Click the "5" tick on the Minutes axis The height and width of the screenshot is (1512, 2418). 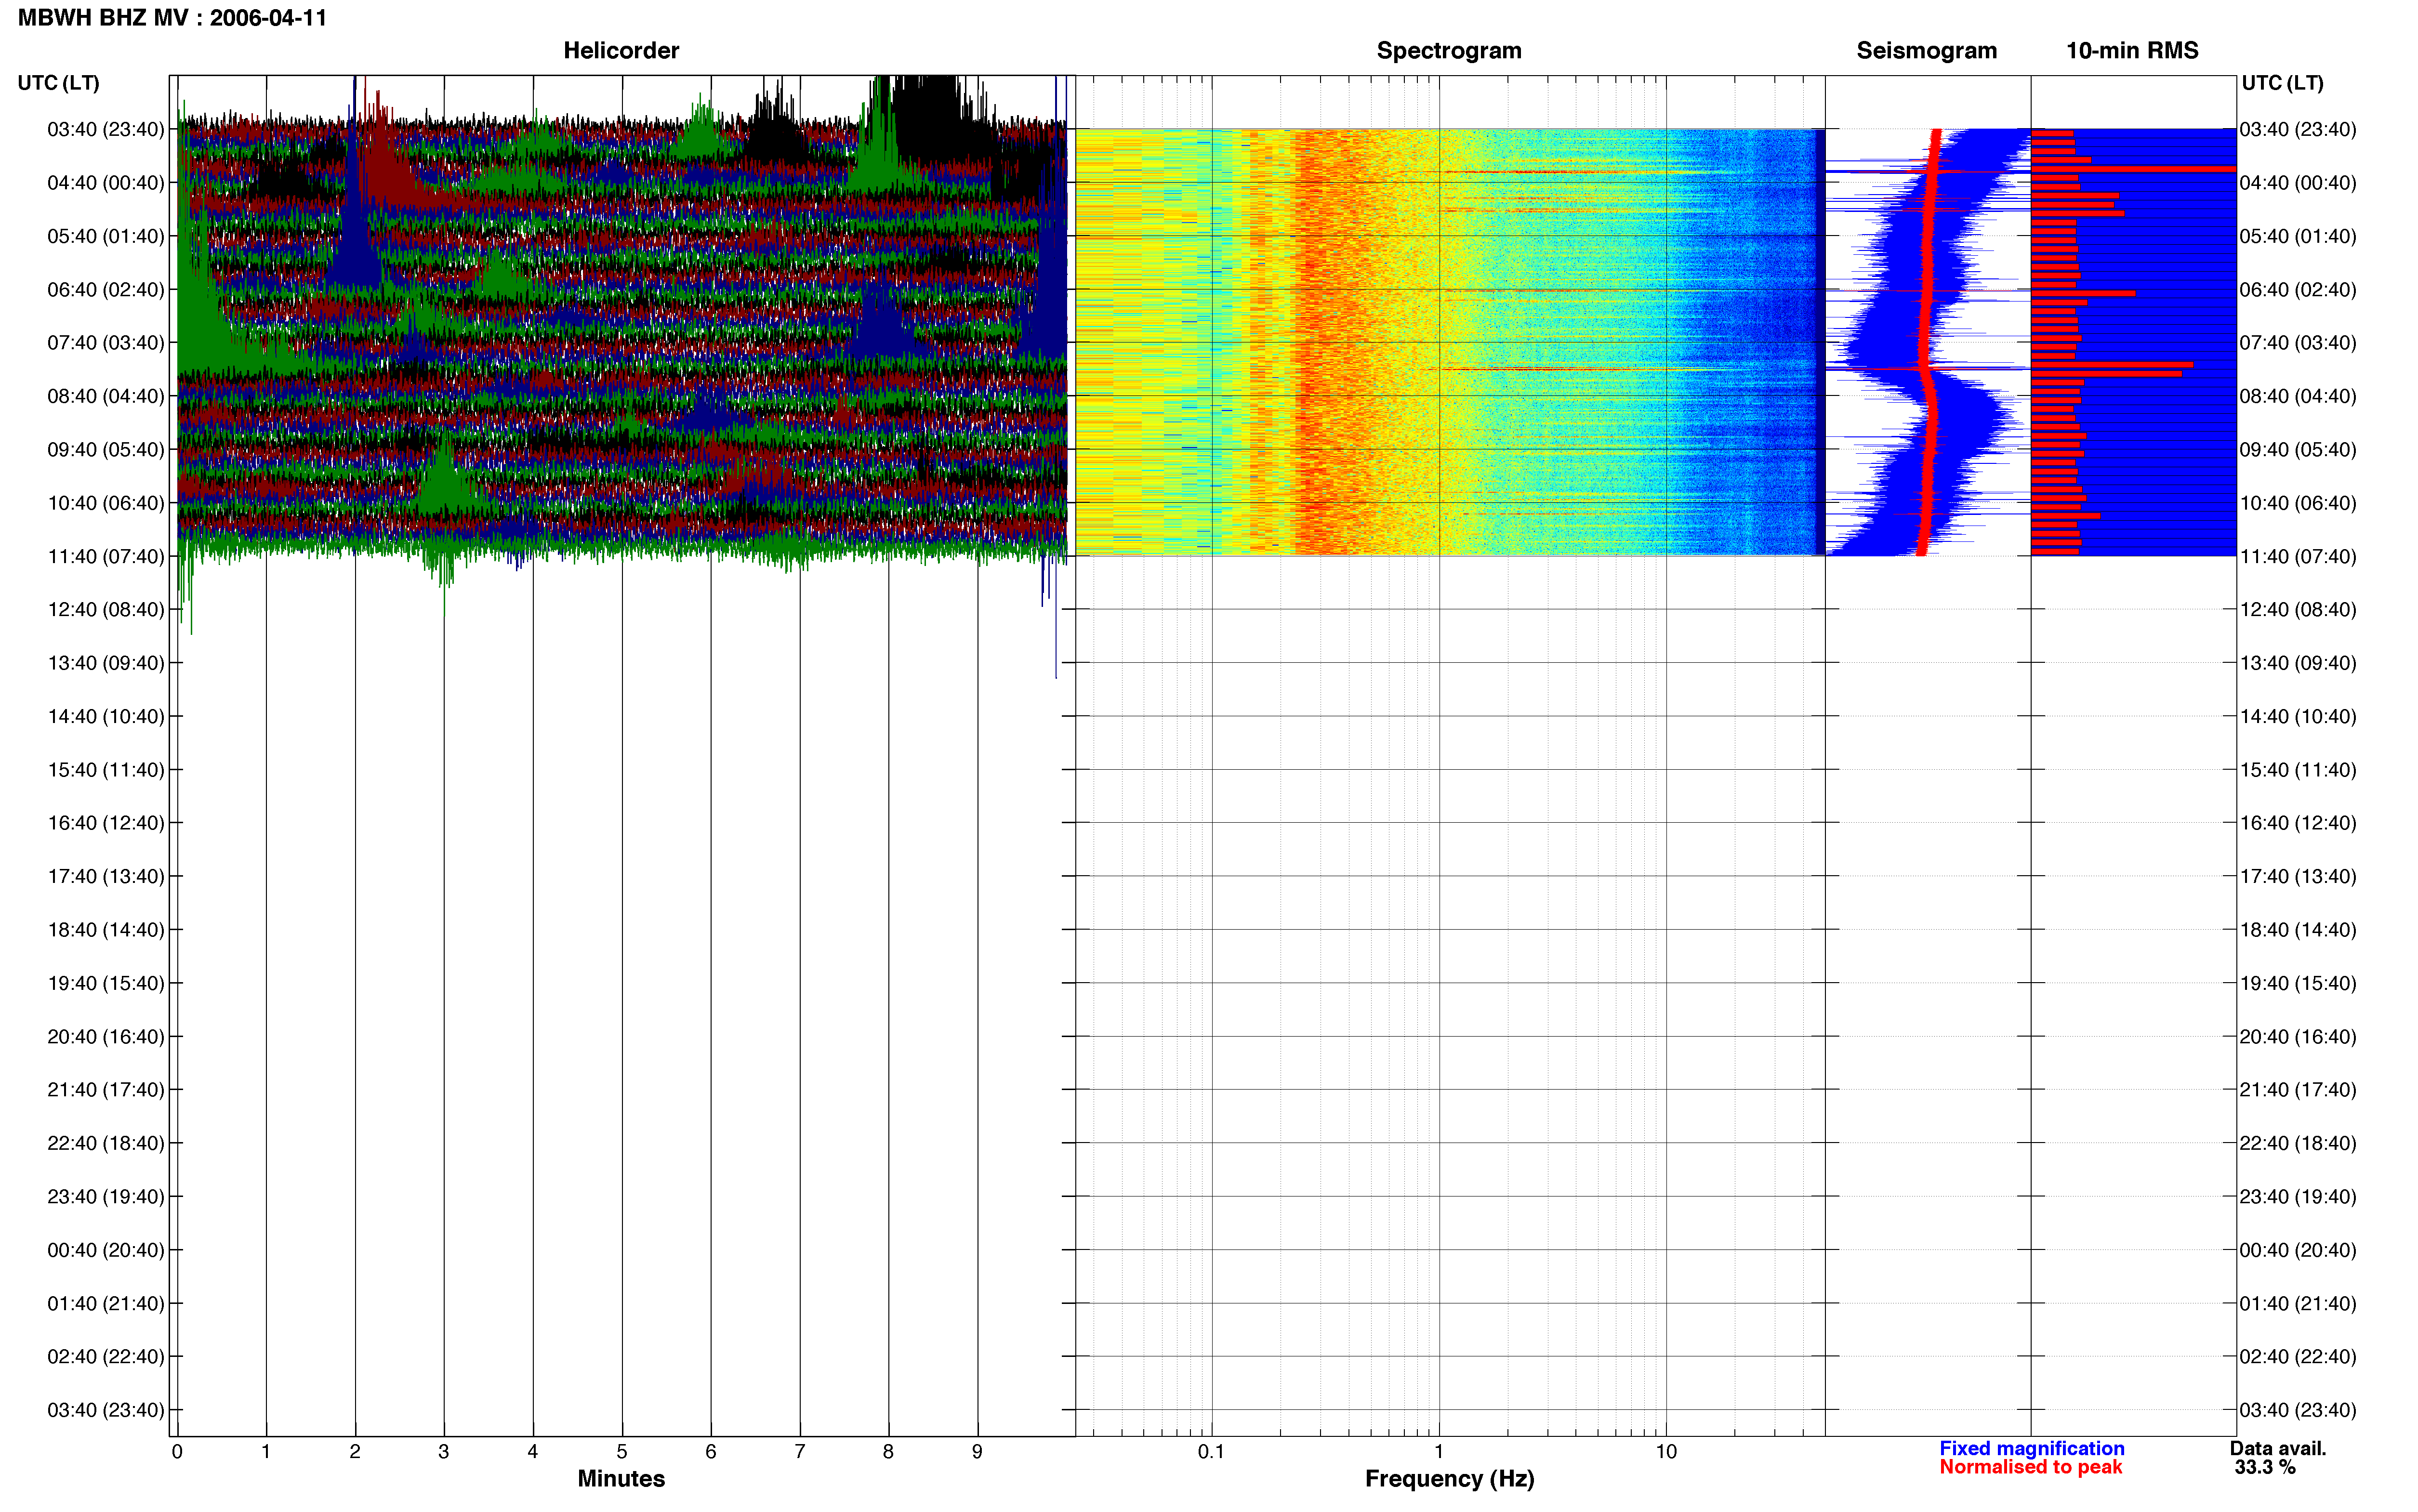[x=622, y=1452]
